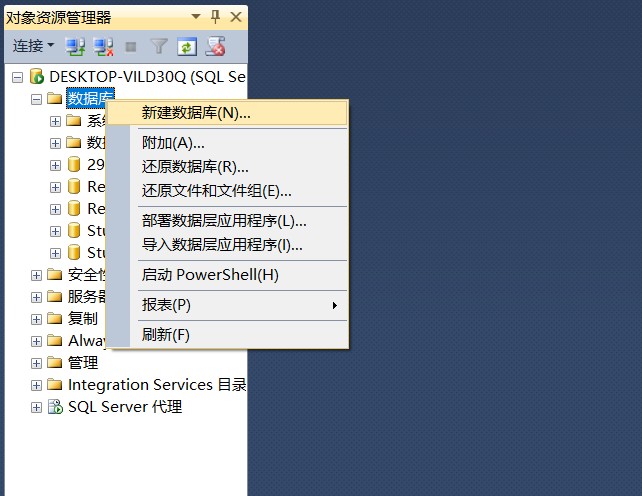Select the 管理 tree item
The height and width of the screenshot is (496, 642).
(x=83, y=362)
